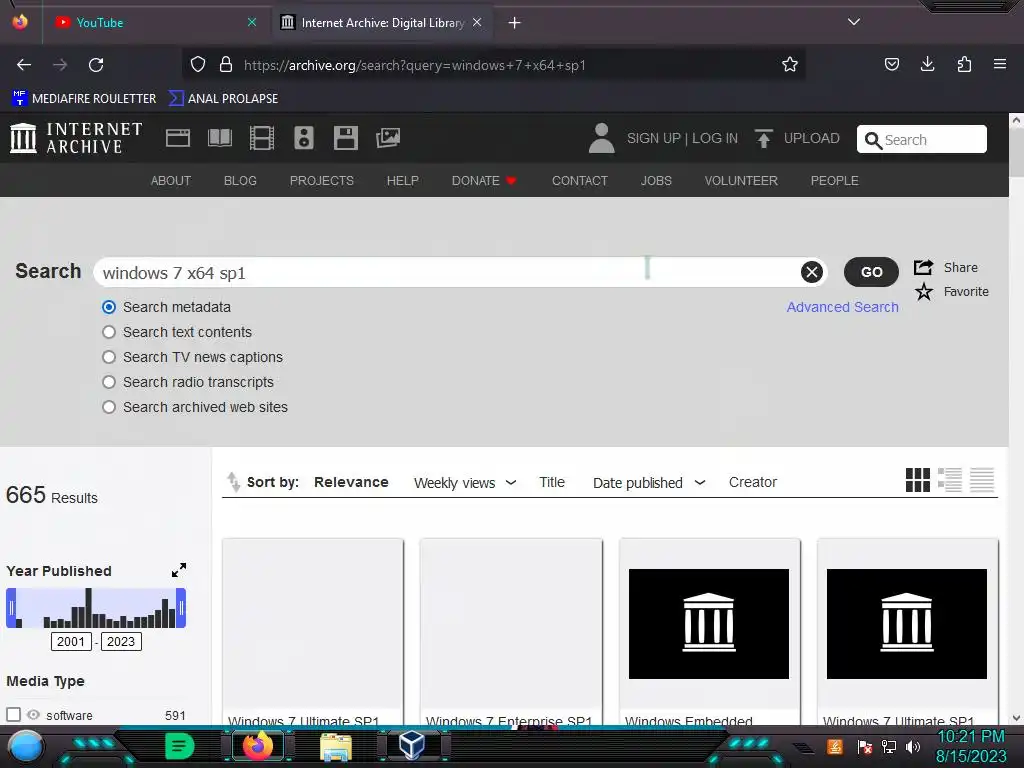Open the BLOG menu item
This screenshot has width=1024, height=768.
click(240, 180)
